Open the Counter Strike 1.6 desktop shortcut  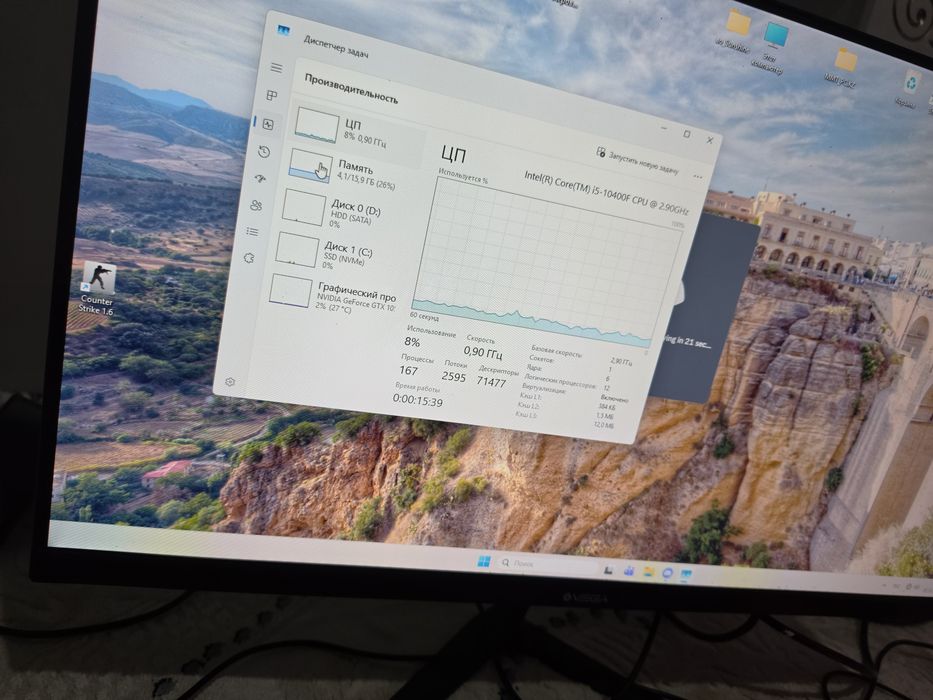tap(97, 289)
